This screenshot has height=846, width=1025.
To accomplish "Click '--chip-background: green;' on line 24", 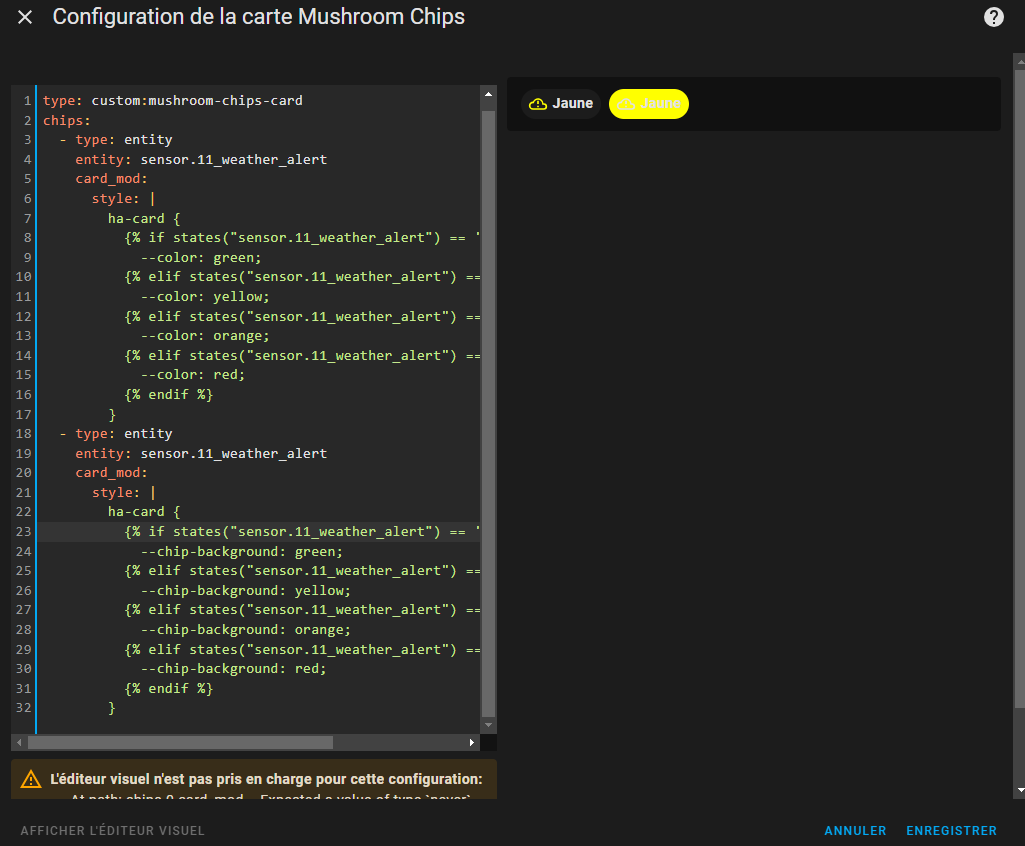I will click(241, 551).
